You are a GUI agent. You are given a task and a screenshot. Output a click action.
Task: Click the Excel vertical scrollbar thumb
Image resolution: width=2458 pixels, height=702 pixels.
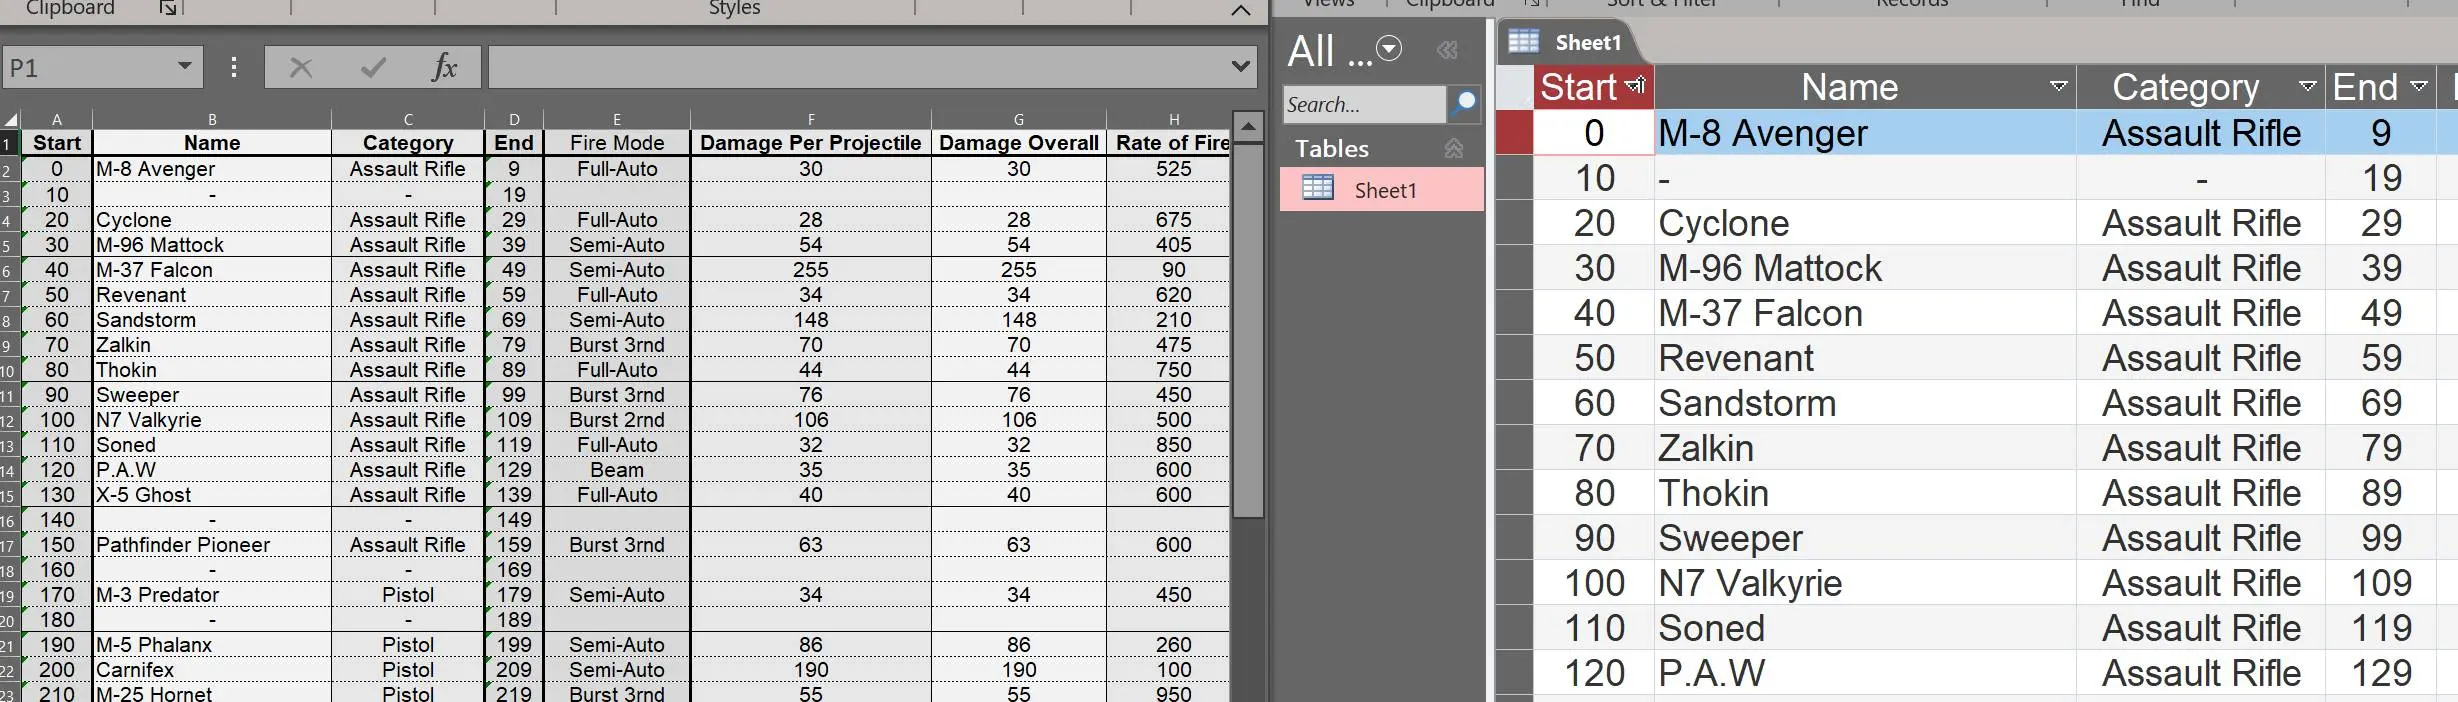click(x=1247, y=330)
